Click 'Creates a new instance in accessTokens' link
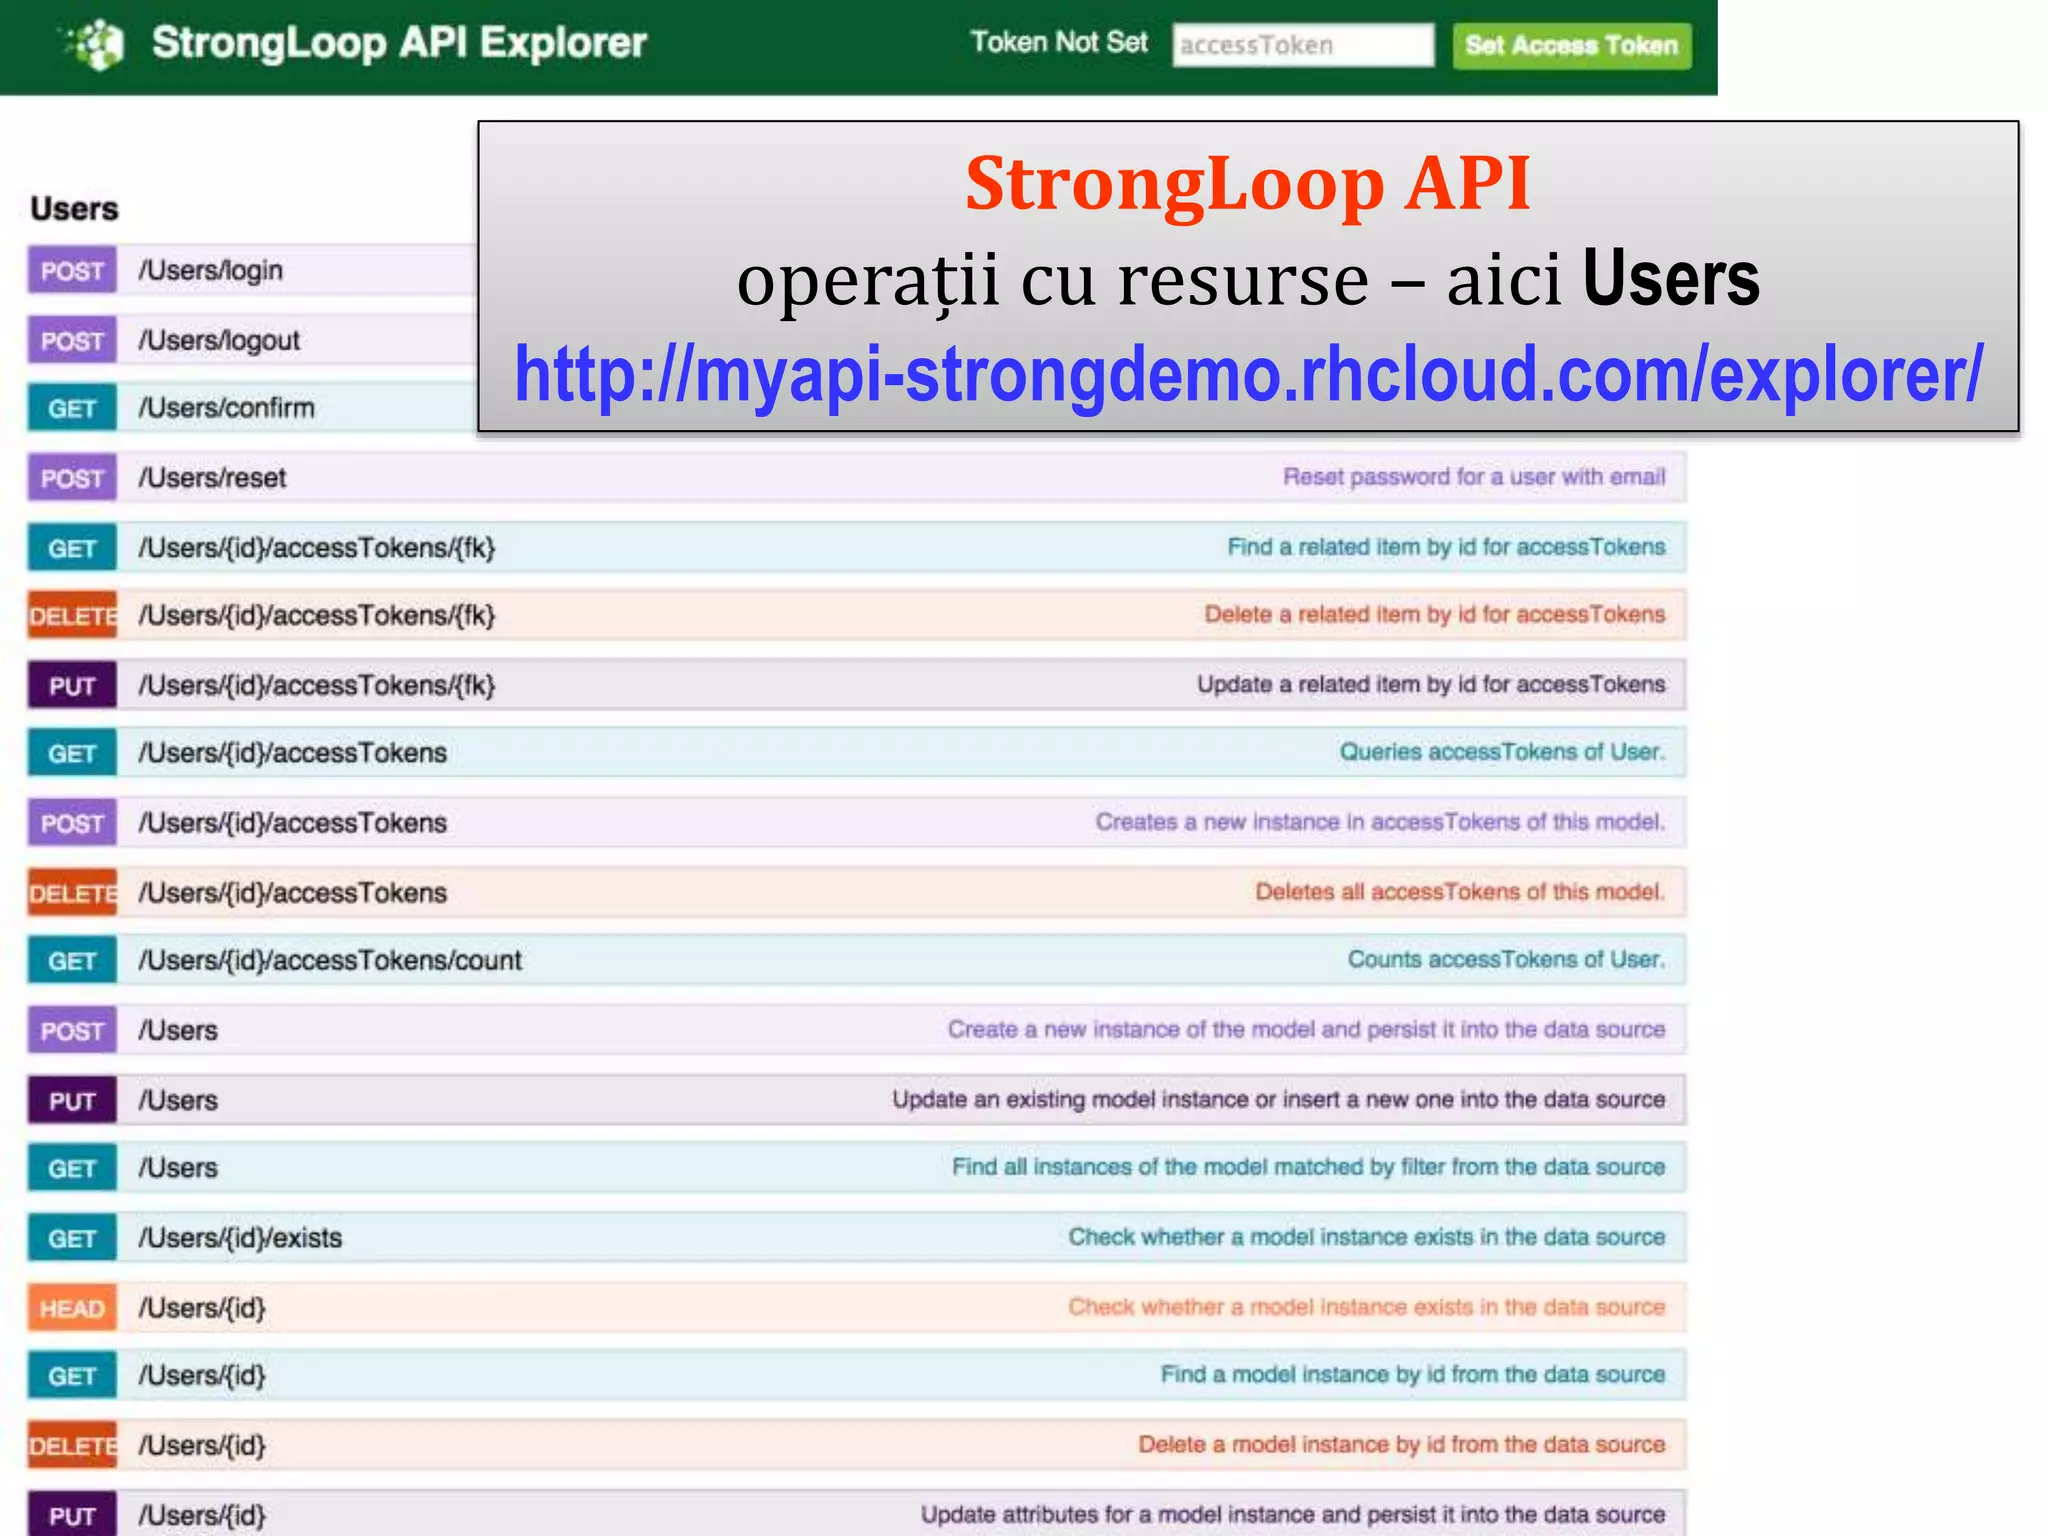Screen dimensions: 2048x1536 point(1379,822)
